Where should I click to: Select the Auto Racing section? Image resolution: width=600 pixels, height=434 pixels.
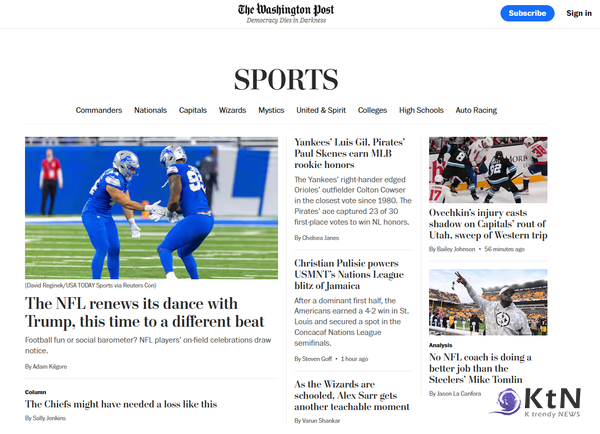click(x=476, y=110)
